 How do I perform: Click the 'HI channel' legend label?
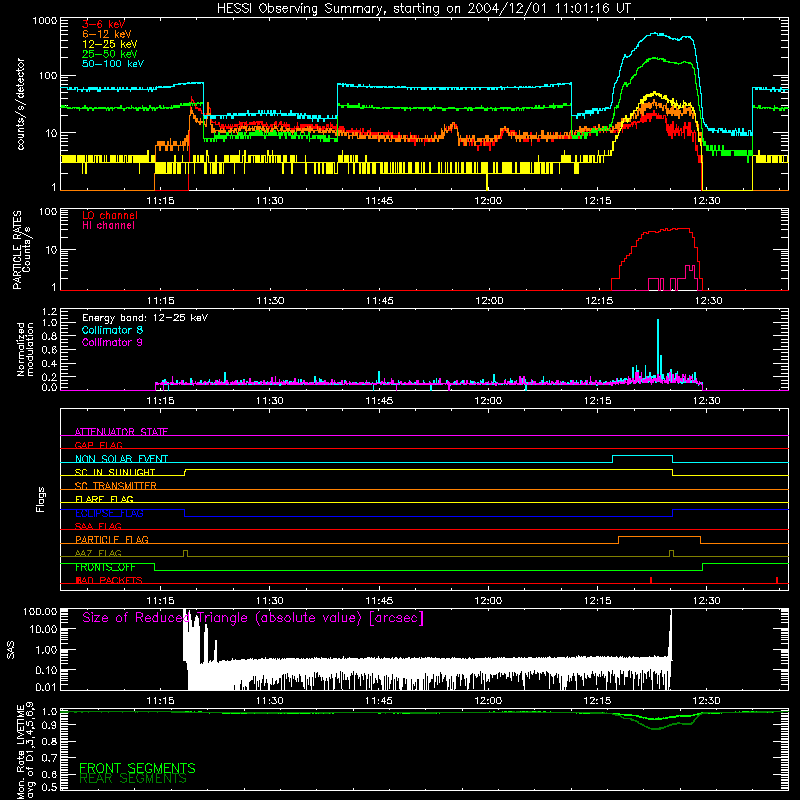coord(108,226)
